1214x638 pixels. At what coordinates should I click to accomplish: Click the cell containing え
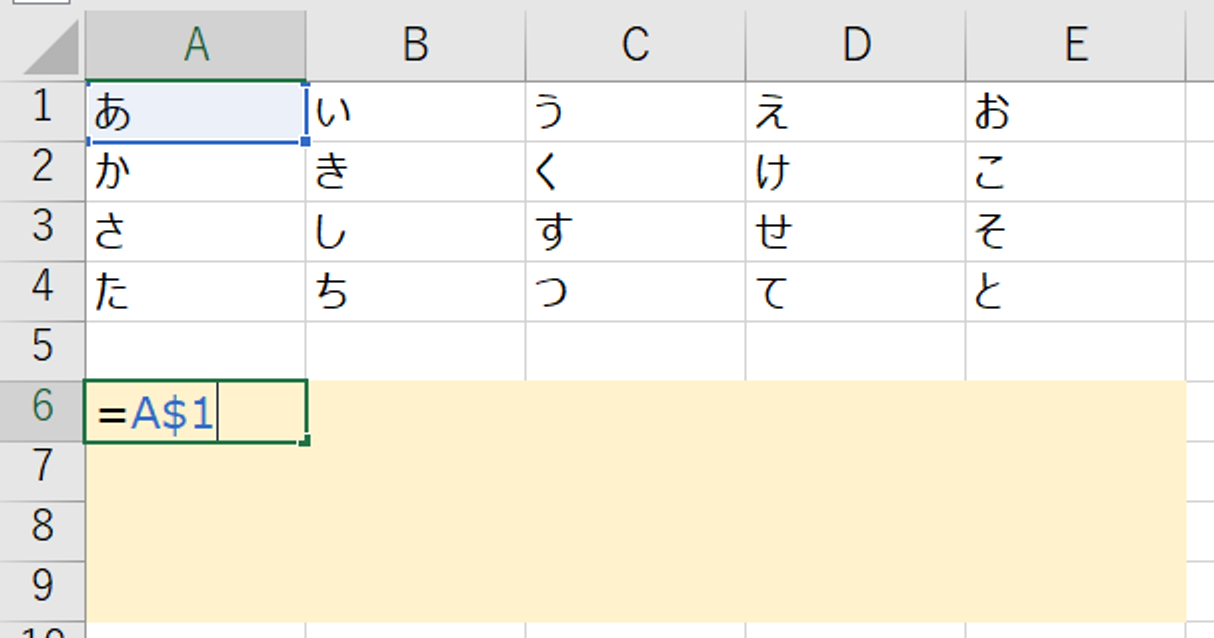856,111
